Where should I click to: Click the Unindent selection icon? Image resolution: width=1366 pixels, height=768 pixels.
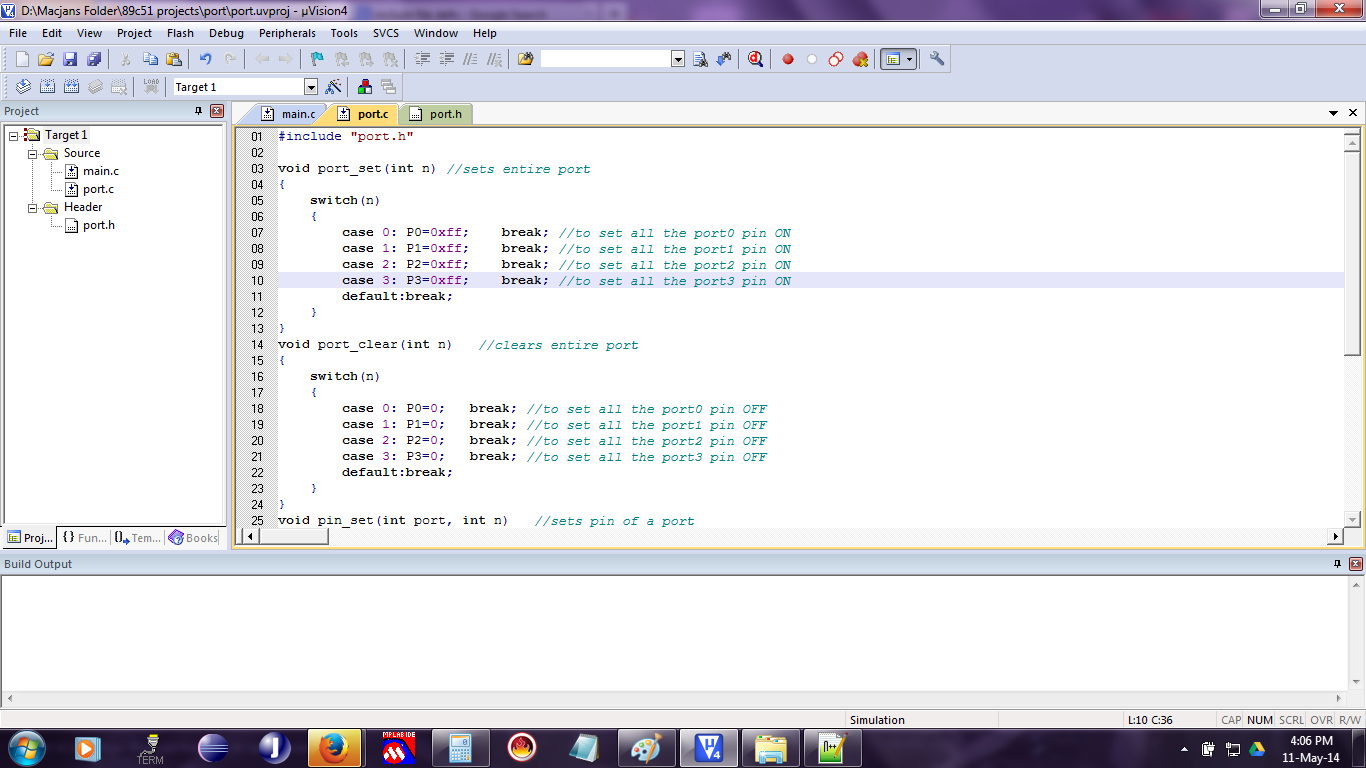tap(446, 59)
